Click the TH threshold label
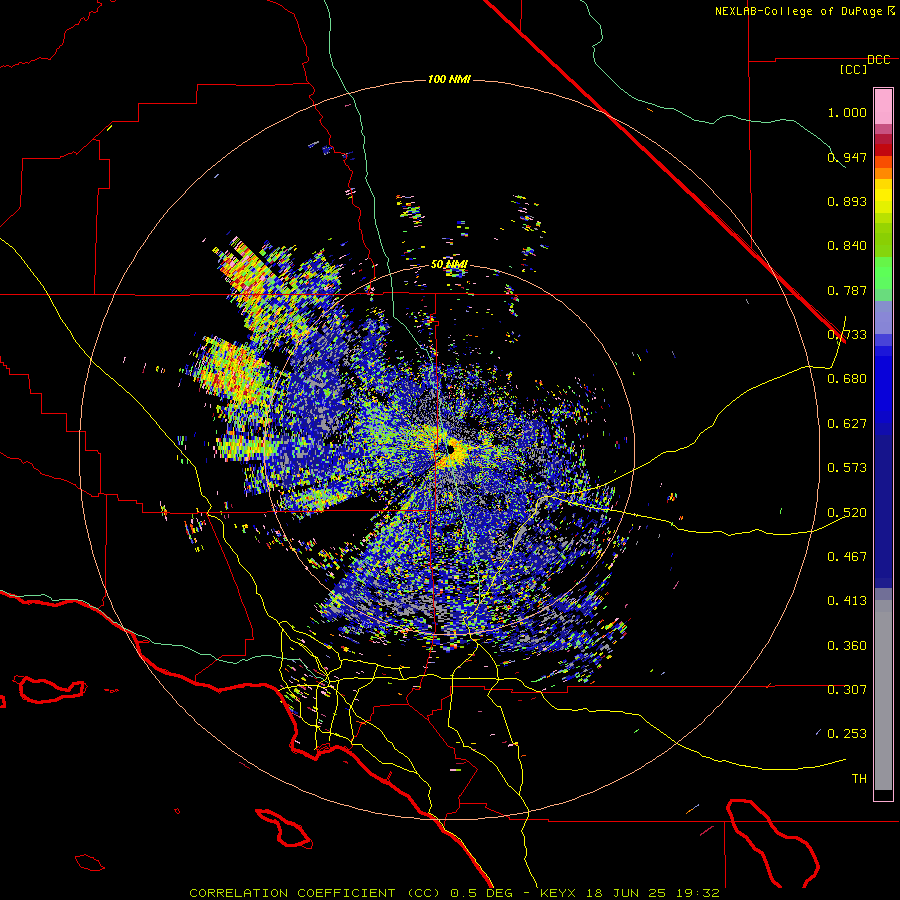900x900 pixels. [x=859, y=779]
